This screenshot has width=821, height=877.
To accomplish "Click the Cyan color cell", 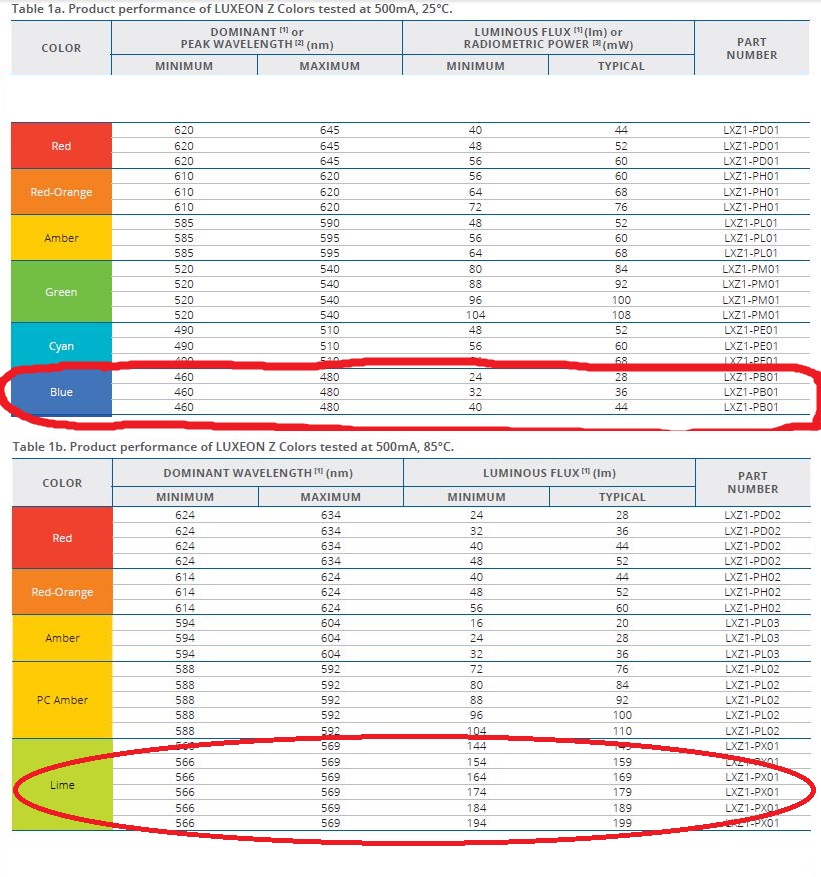I will tap(61, 346).
